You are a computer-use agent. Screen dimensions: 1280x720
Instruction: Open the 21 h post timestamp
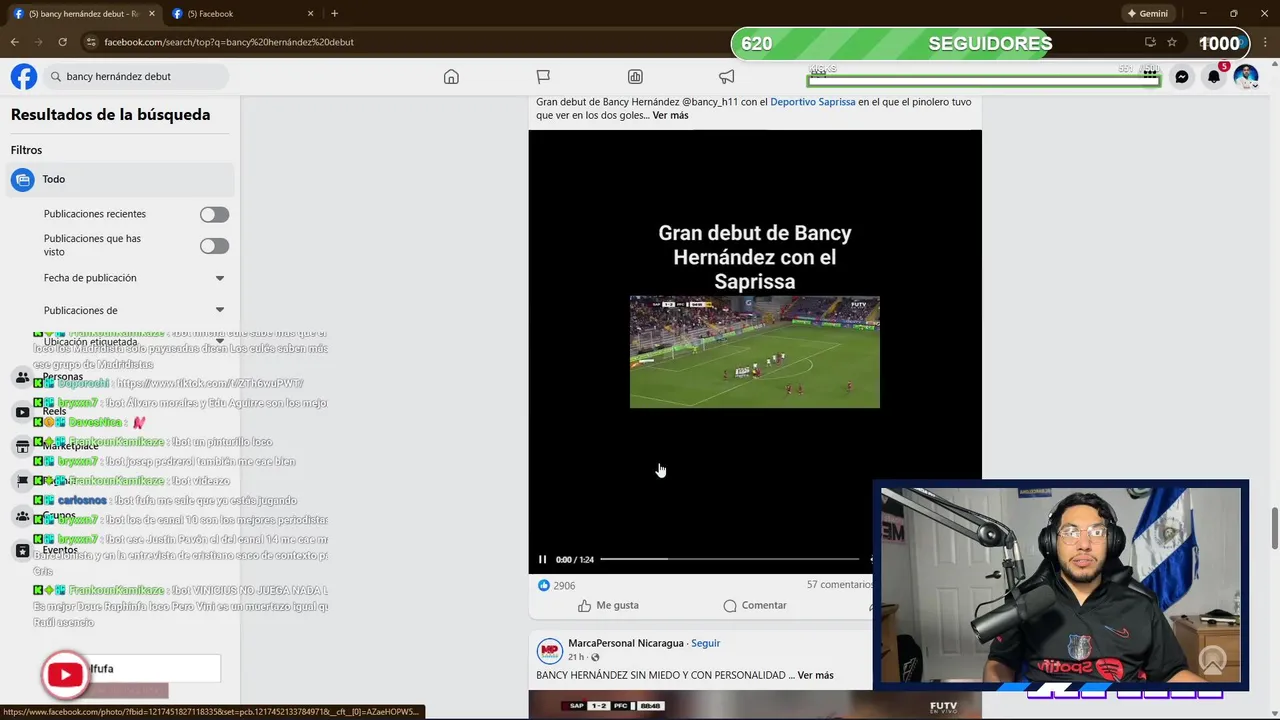[x=576, y=657]
